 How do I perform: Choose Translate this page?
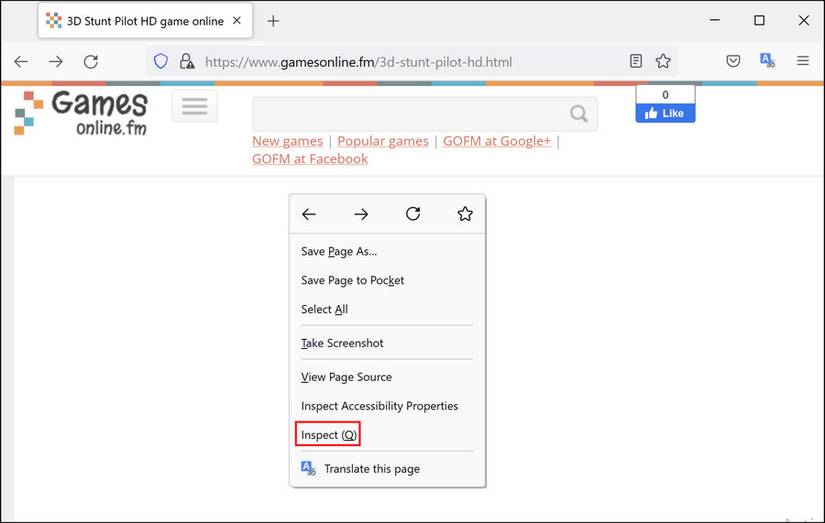point(387,469)
